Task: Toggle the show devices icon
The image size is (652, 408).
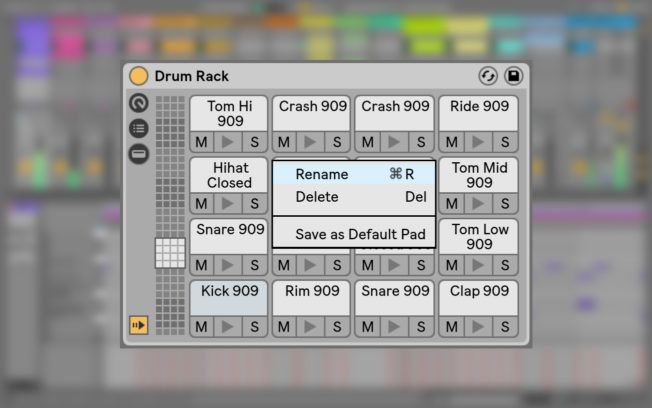Action: [x=139, y=154]
